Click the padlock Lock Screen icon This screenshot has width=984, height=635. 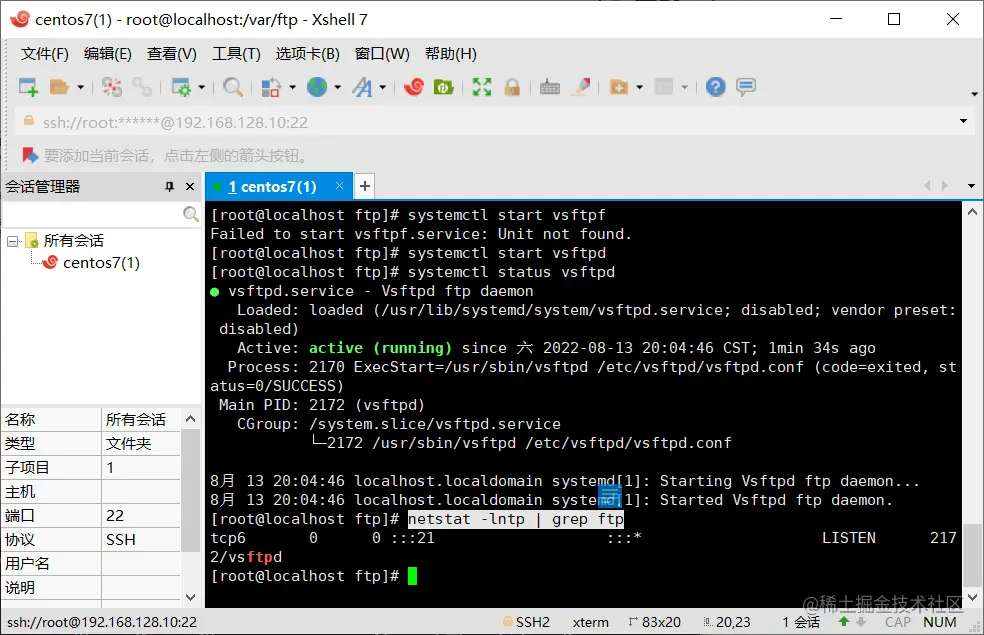coord(512,87)
